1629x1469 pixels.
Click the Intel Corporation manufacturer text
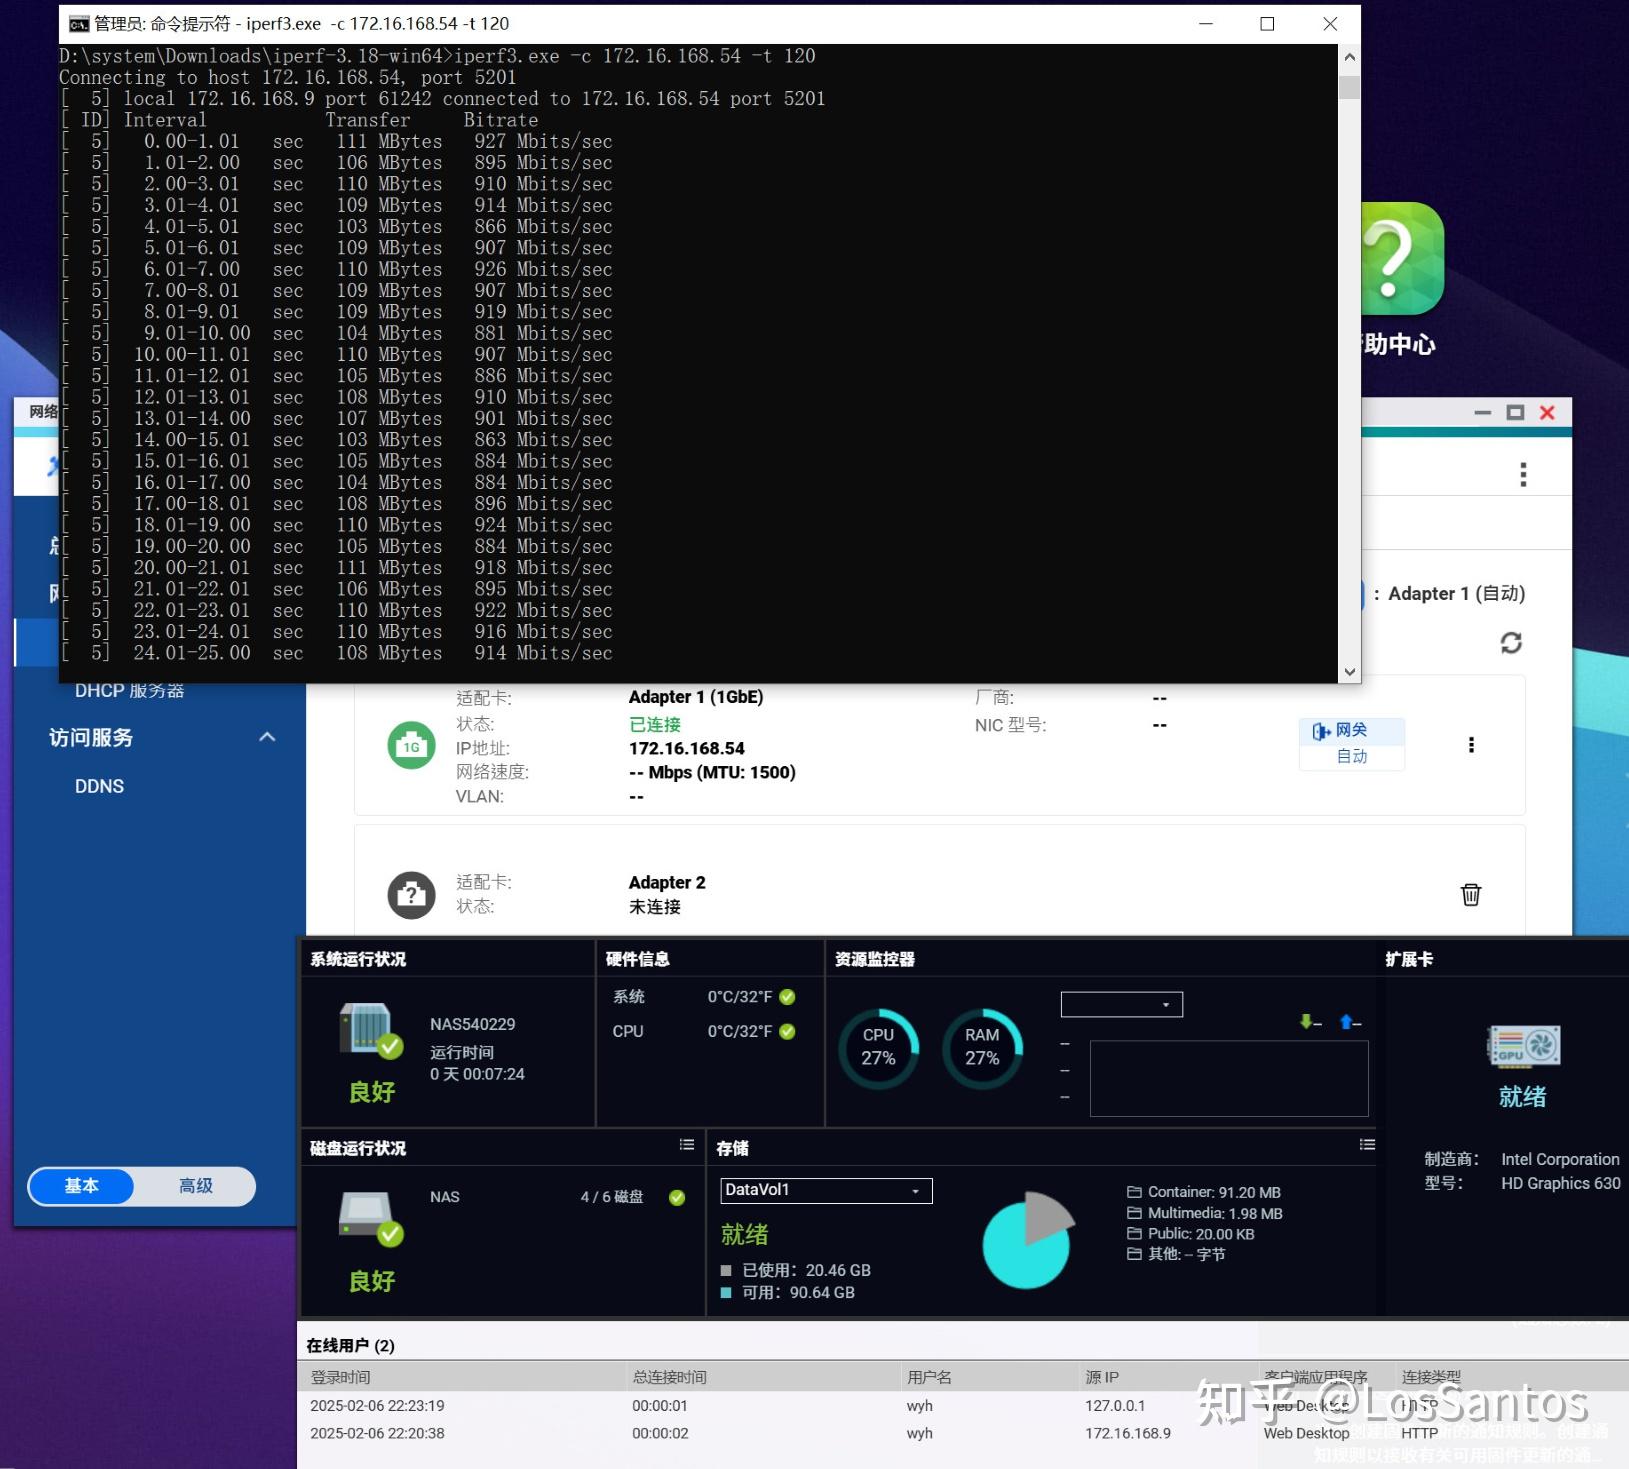click(1560, 1159)
